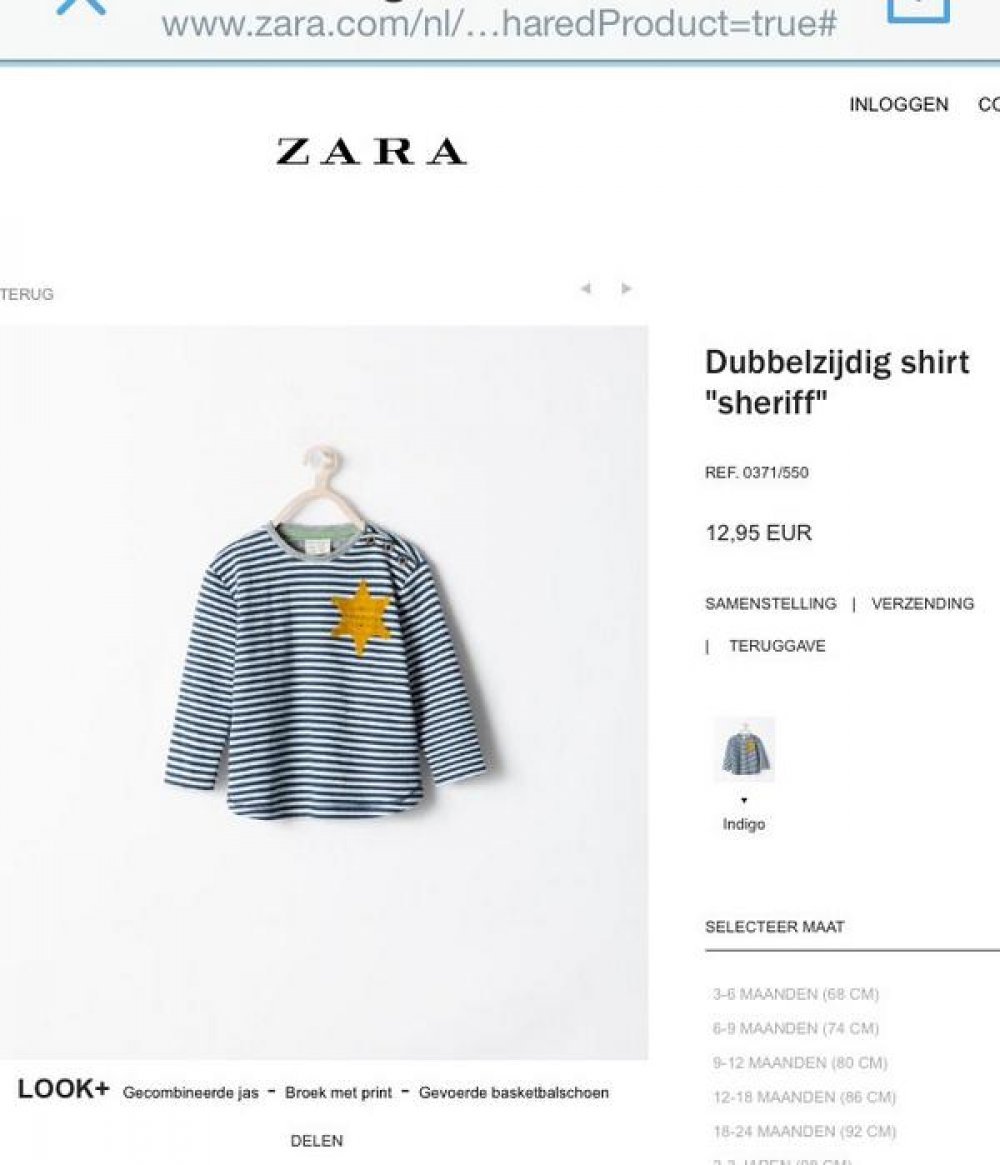Click the TERUG back link
Image resolution: width=1000 pixels, height=1165 pixels.
pyautogui.click(x=27, y=294)
